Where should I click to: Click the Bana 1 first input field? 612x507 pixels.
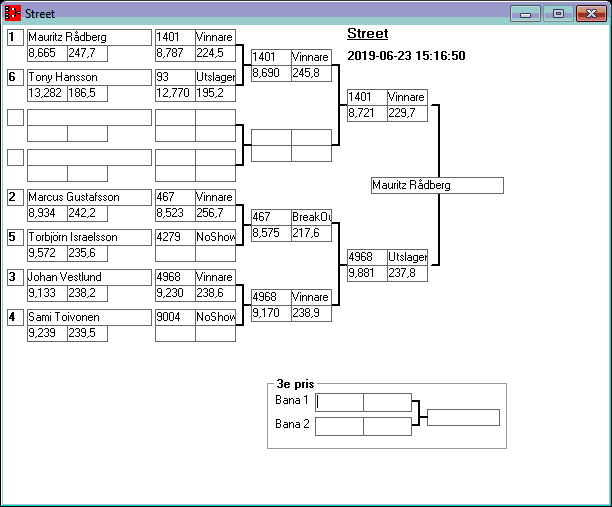tap(339, 402)
